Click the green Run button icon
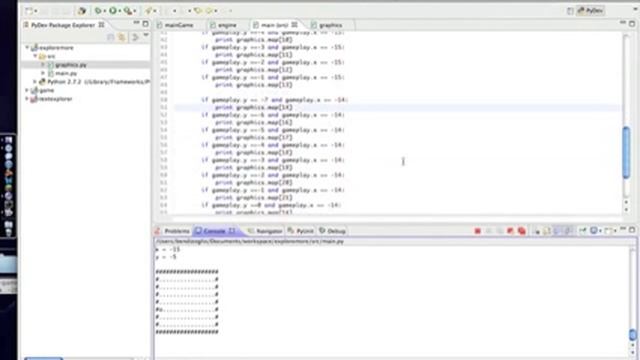The width and height of the screenshot is (640, 360). click(x=113, y=11)
